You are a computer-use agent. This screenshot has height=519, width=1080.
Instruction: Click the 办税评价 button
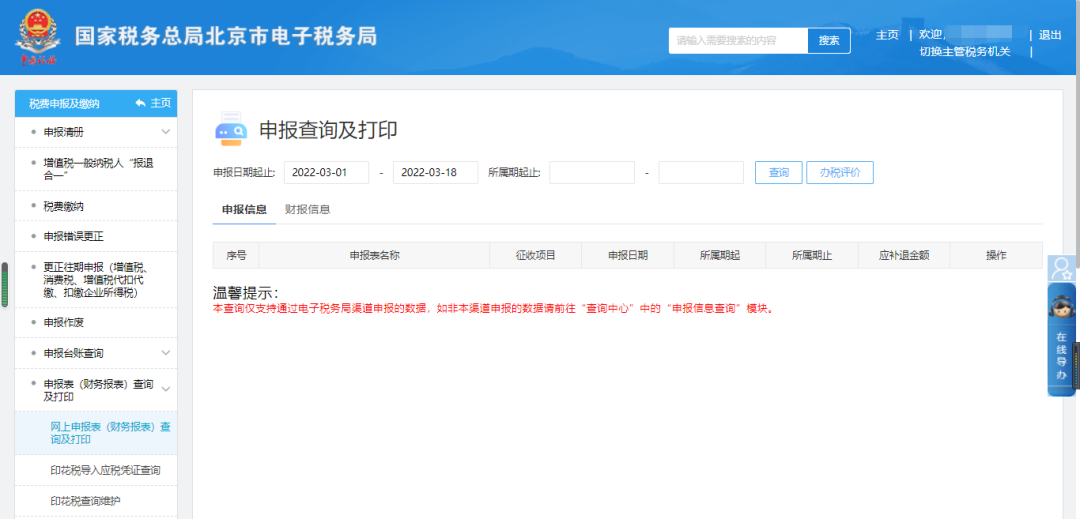[840, 173]
